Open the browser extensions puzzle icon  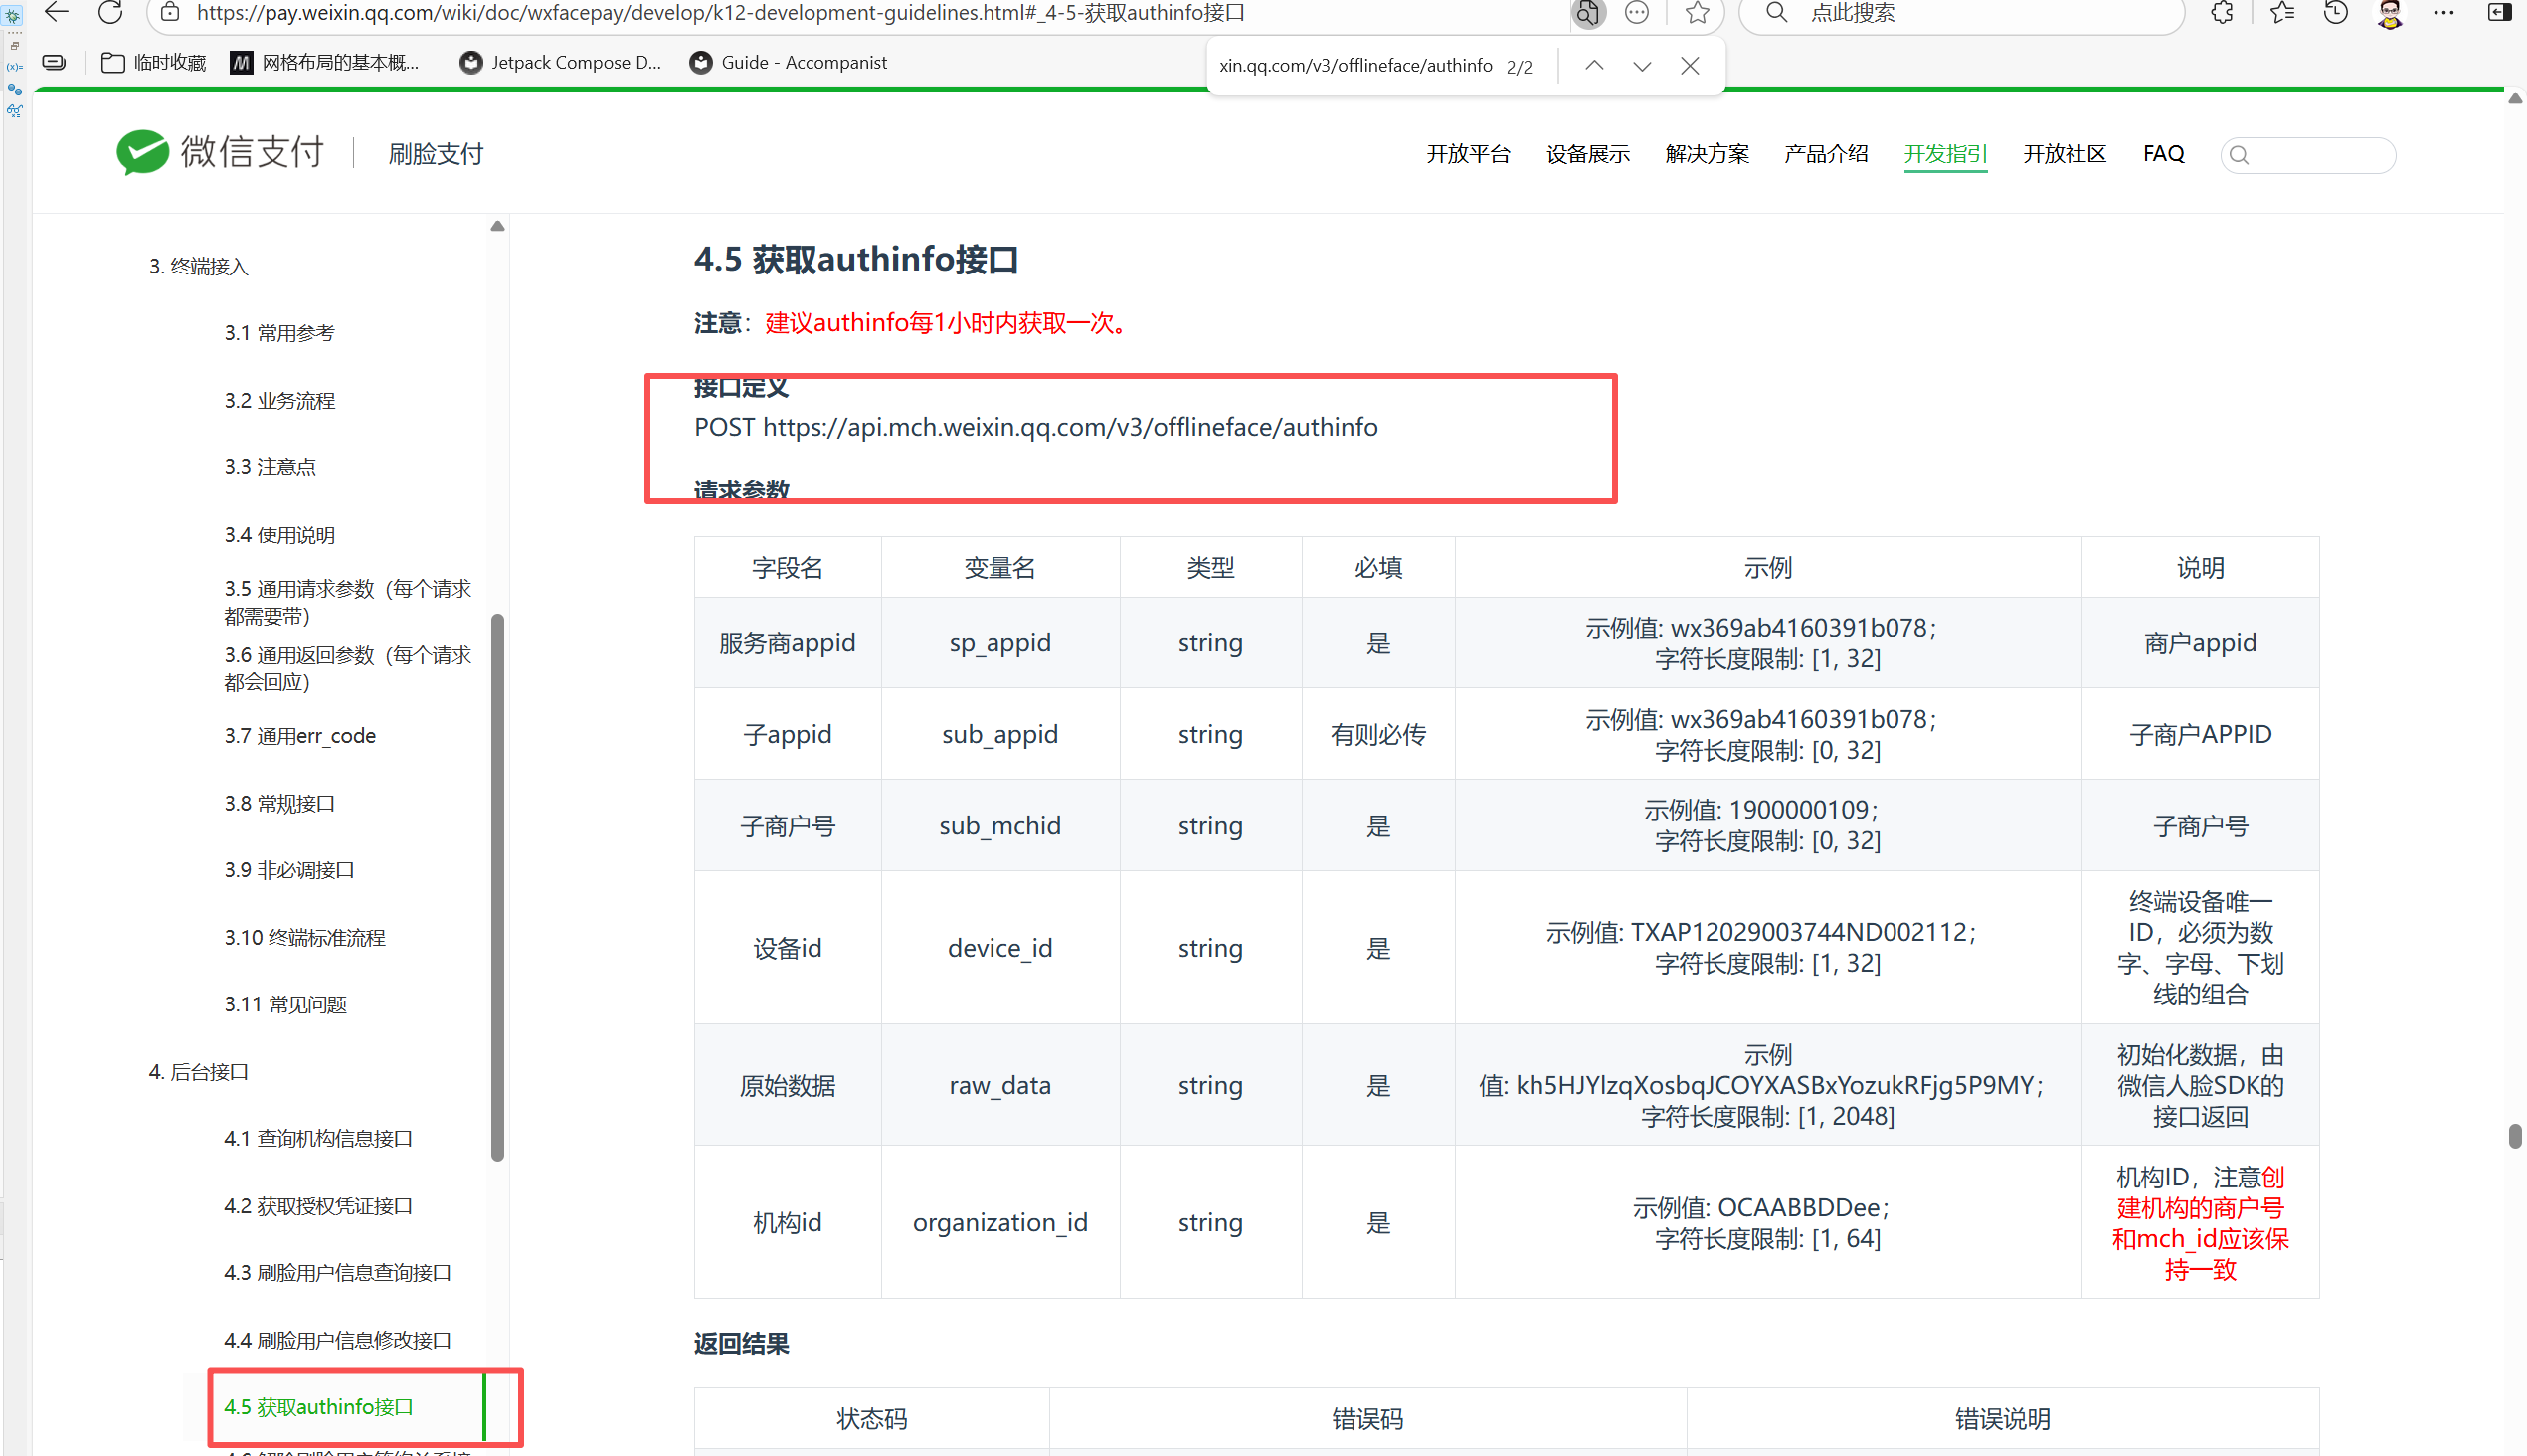(2222, 13)
